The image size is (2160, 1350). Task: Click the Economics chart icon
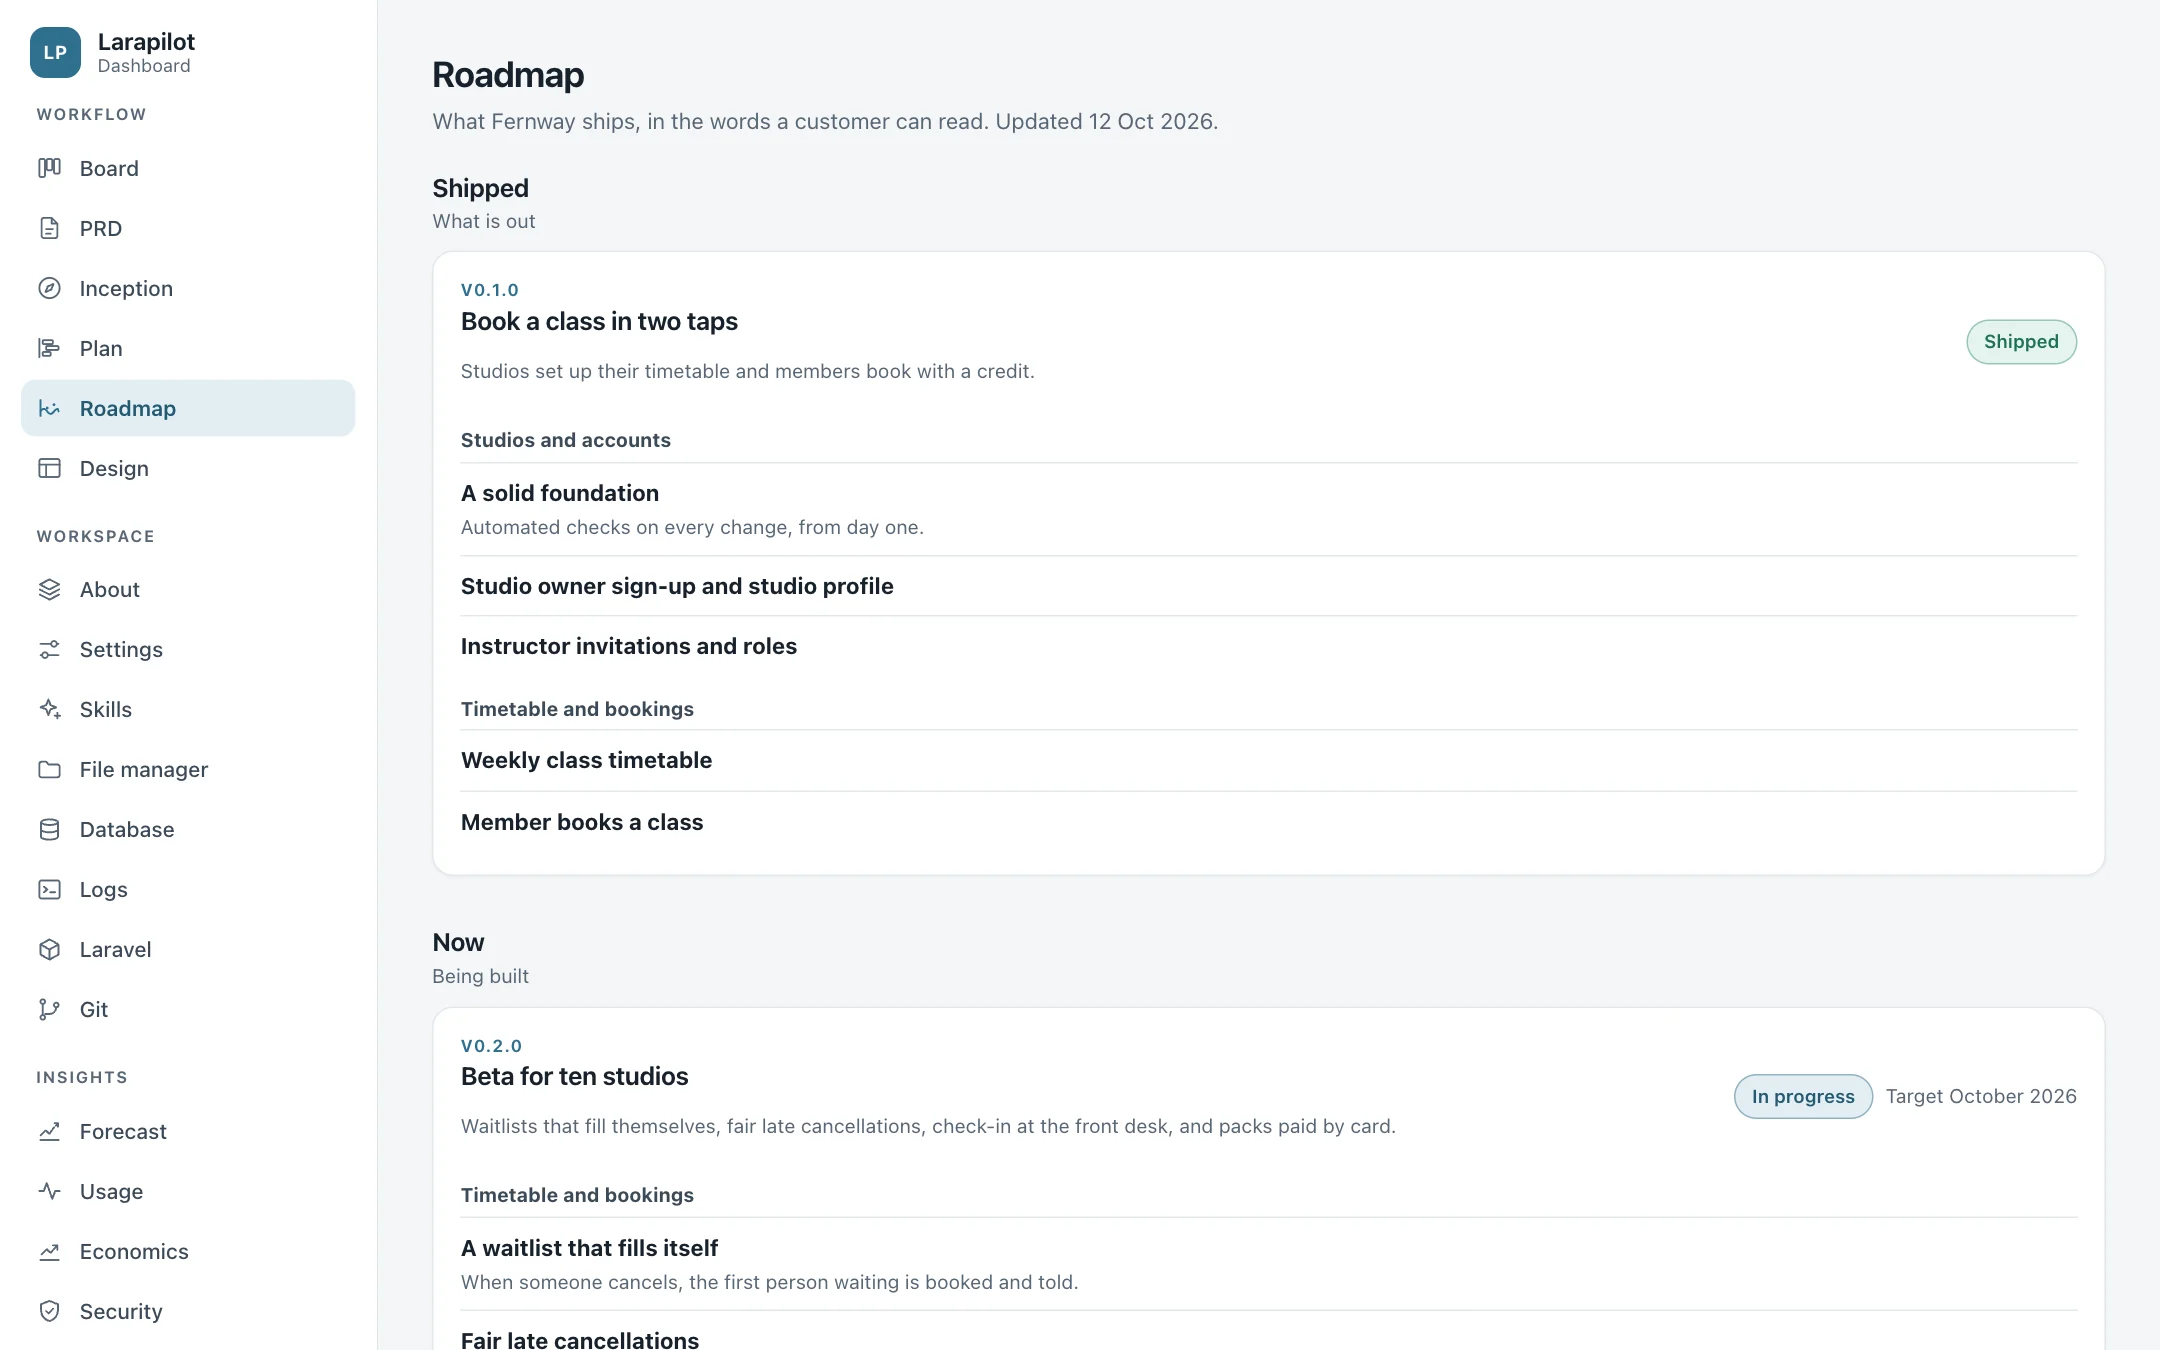(49, 1251)
